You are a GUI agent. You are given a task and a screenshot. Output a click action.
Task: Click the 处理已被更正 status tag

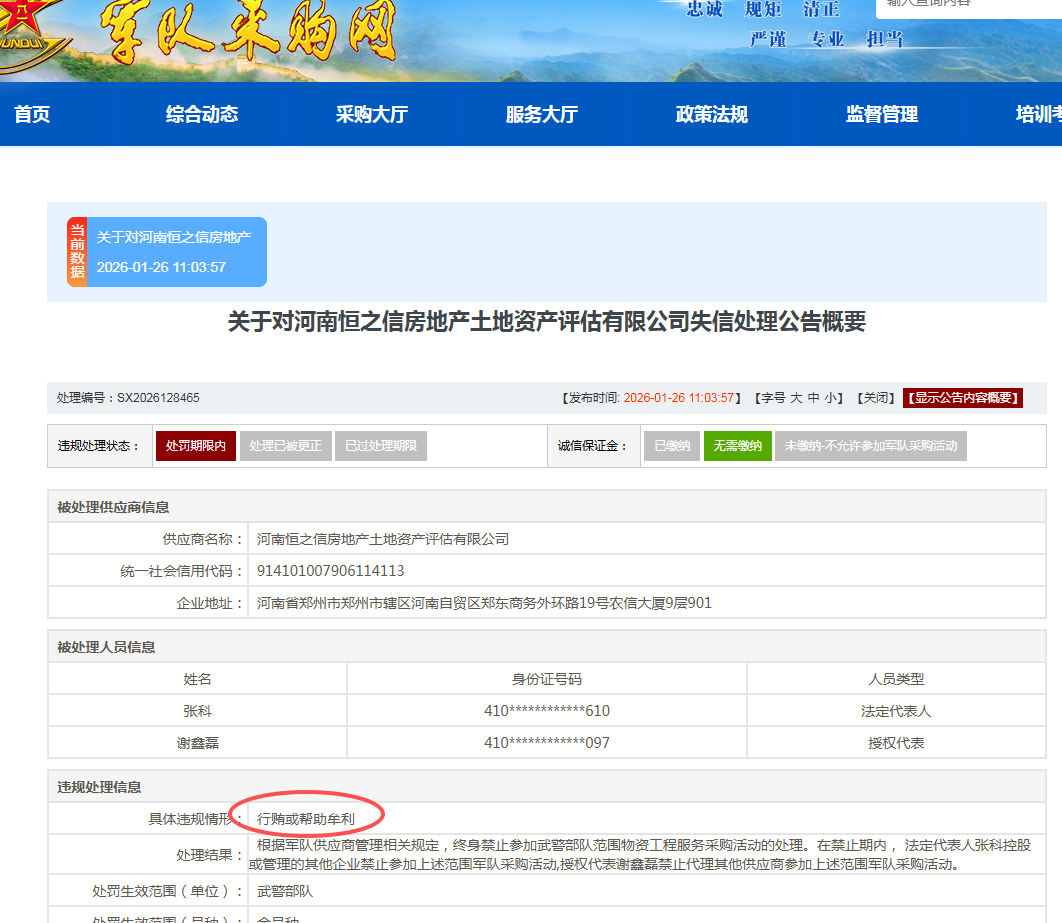(x=285, y=446)
